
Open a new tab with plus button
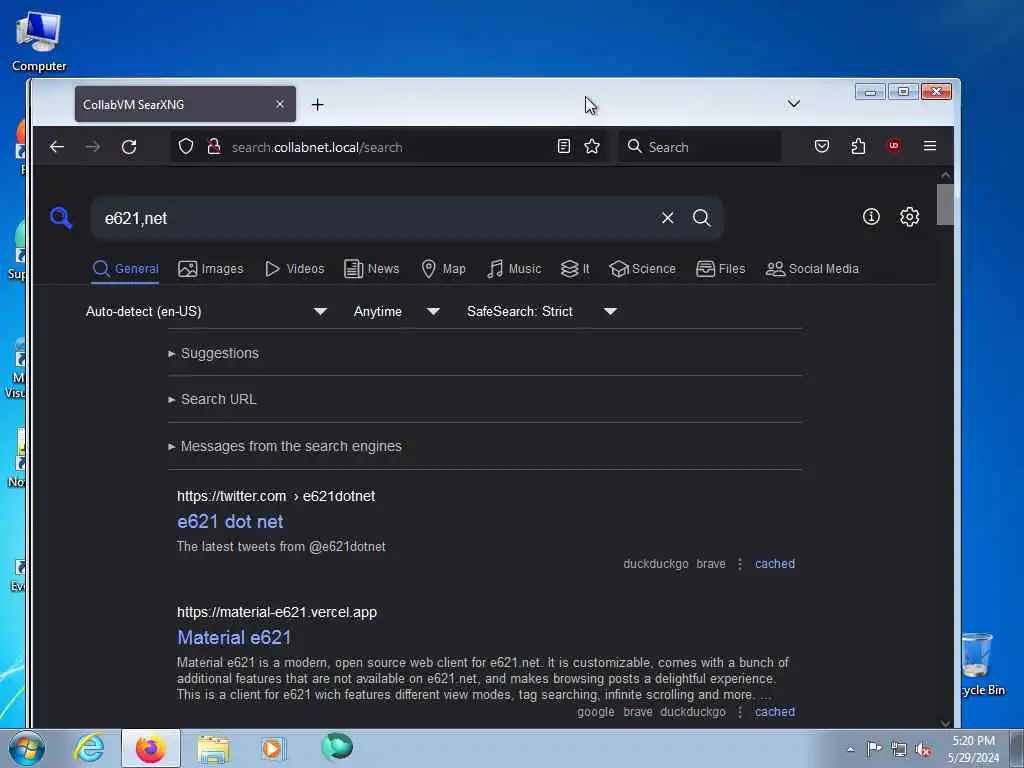click(x=317, y=104)
